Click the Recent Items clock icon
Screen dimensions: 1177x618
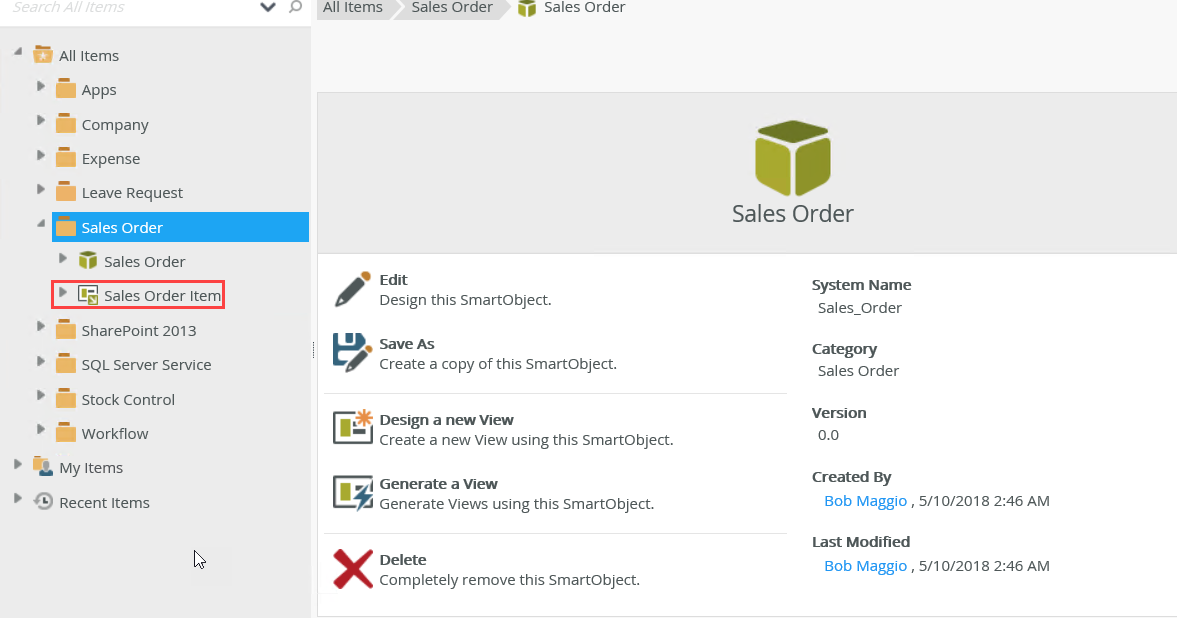click(x=43, y=502)
